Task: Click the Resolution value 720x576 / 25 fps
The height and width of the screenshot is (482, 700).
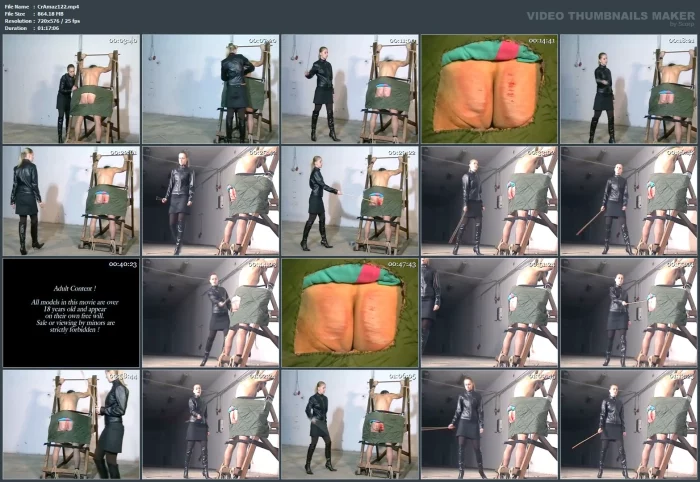Action: [59, 20]
